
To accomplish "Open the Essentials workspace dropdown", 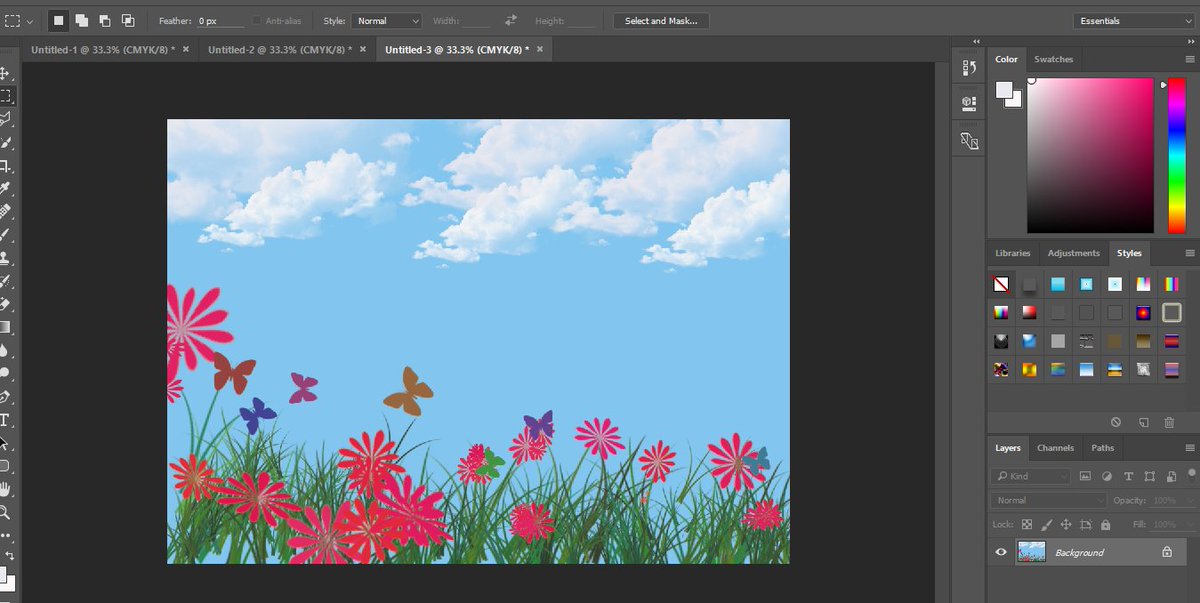I will 1133,20.
